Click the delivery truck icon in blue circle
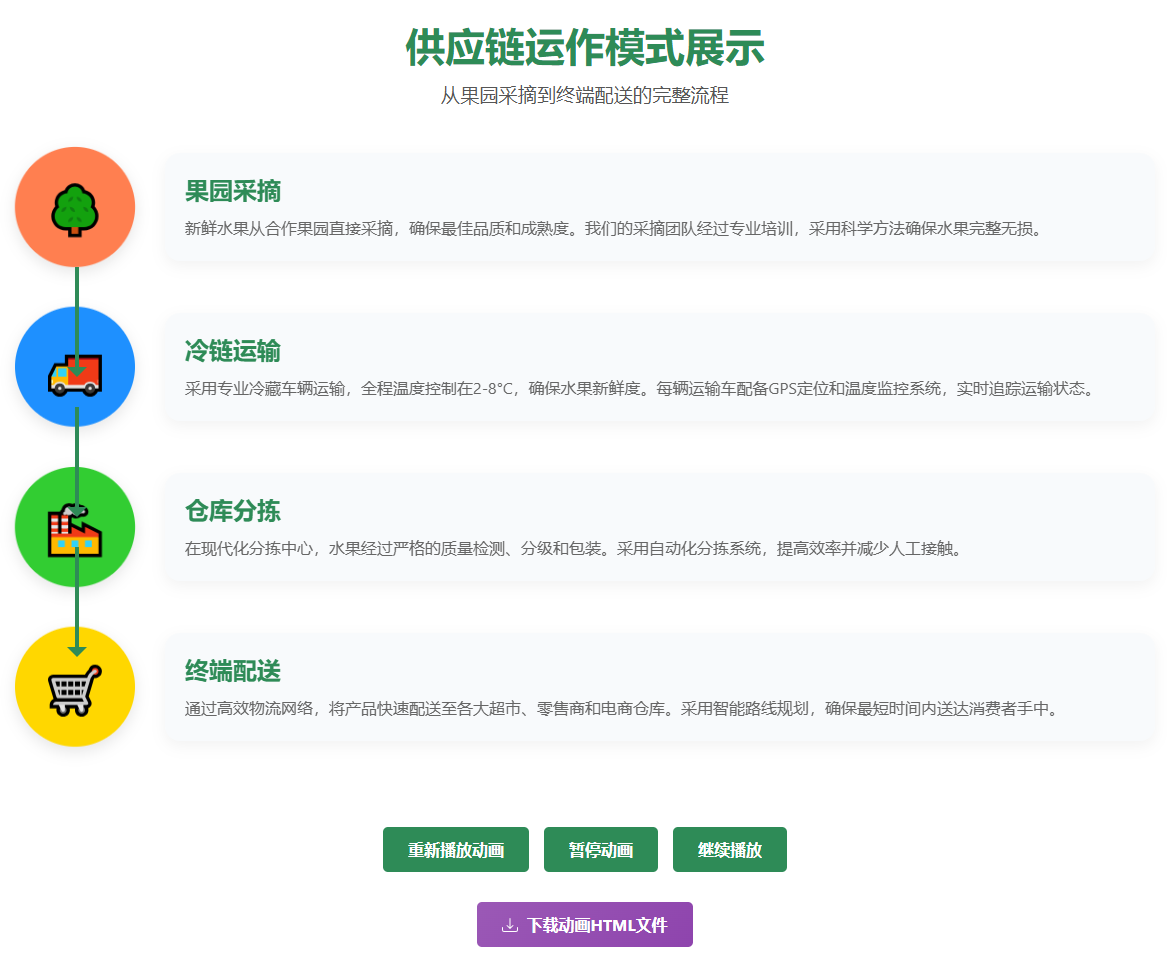Screen dimensions: 1167x963 tap(75, 374)
